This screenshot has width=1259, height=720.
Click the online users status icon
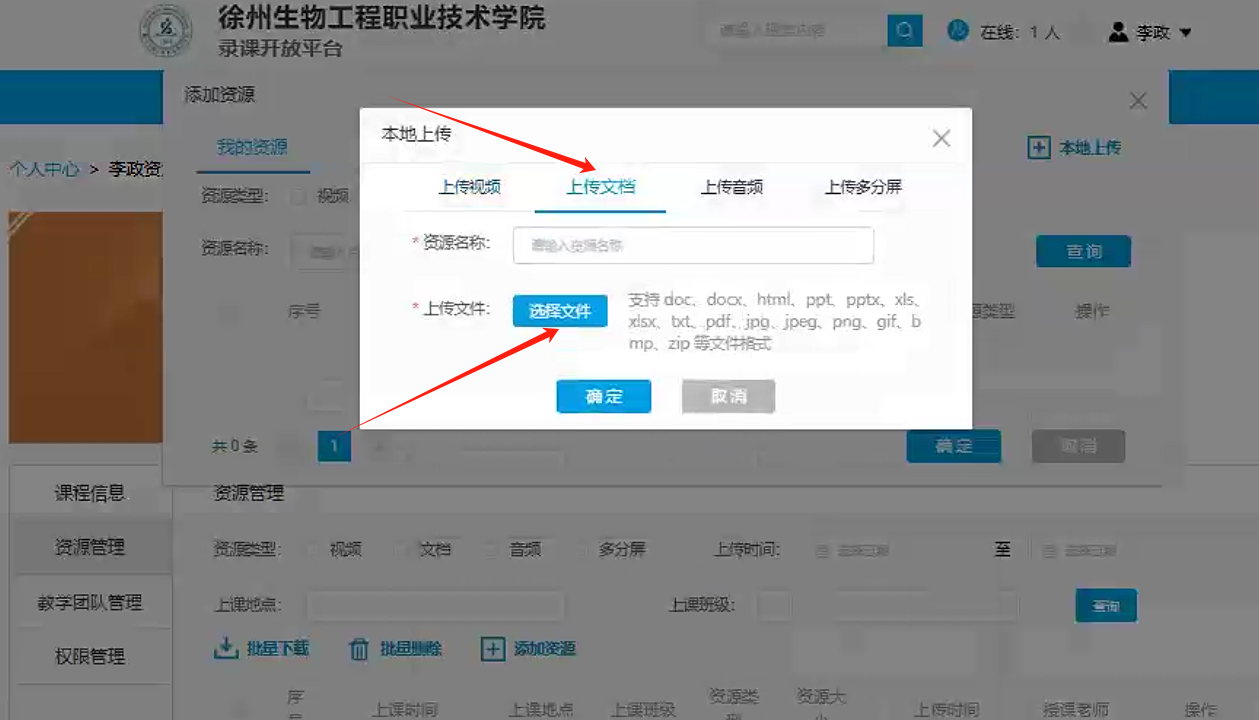(958, 31)
